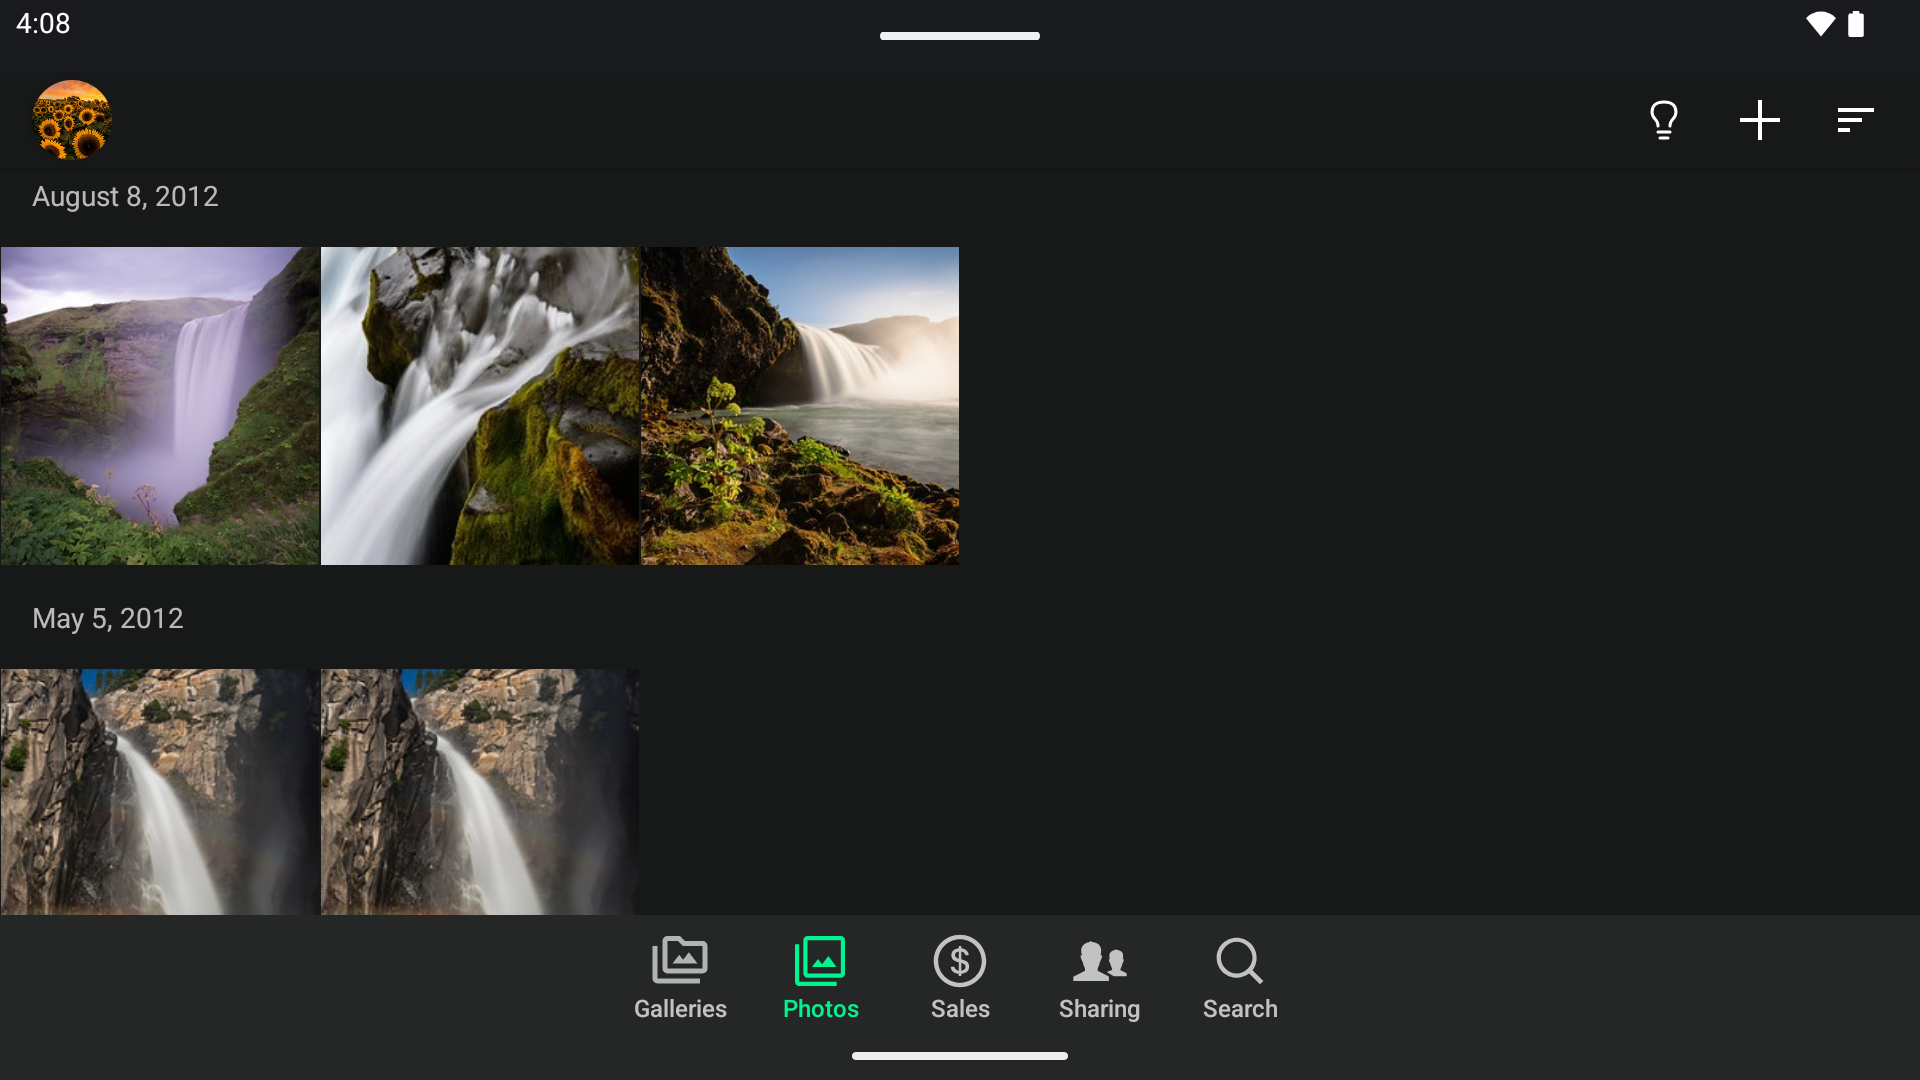Screen dimensions: 1920x1080
Task: Open second May 5, 2012 waterfall photo
Action: [x=480, y=791]
